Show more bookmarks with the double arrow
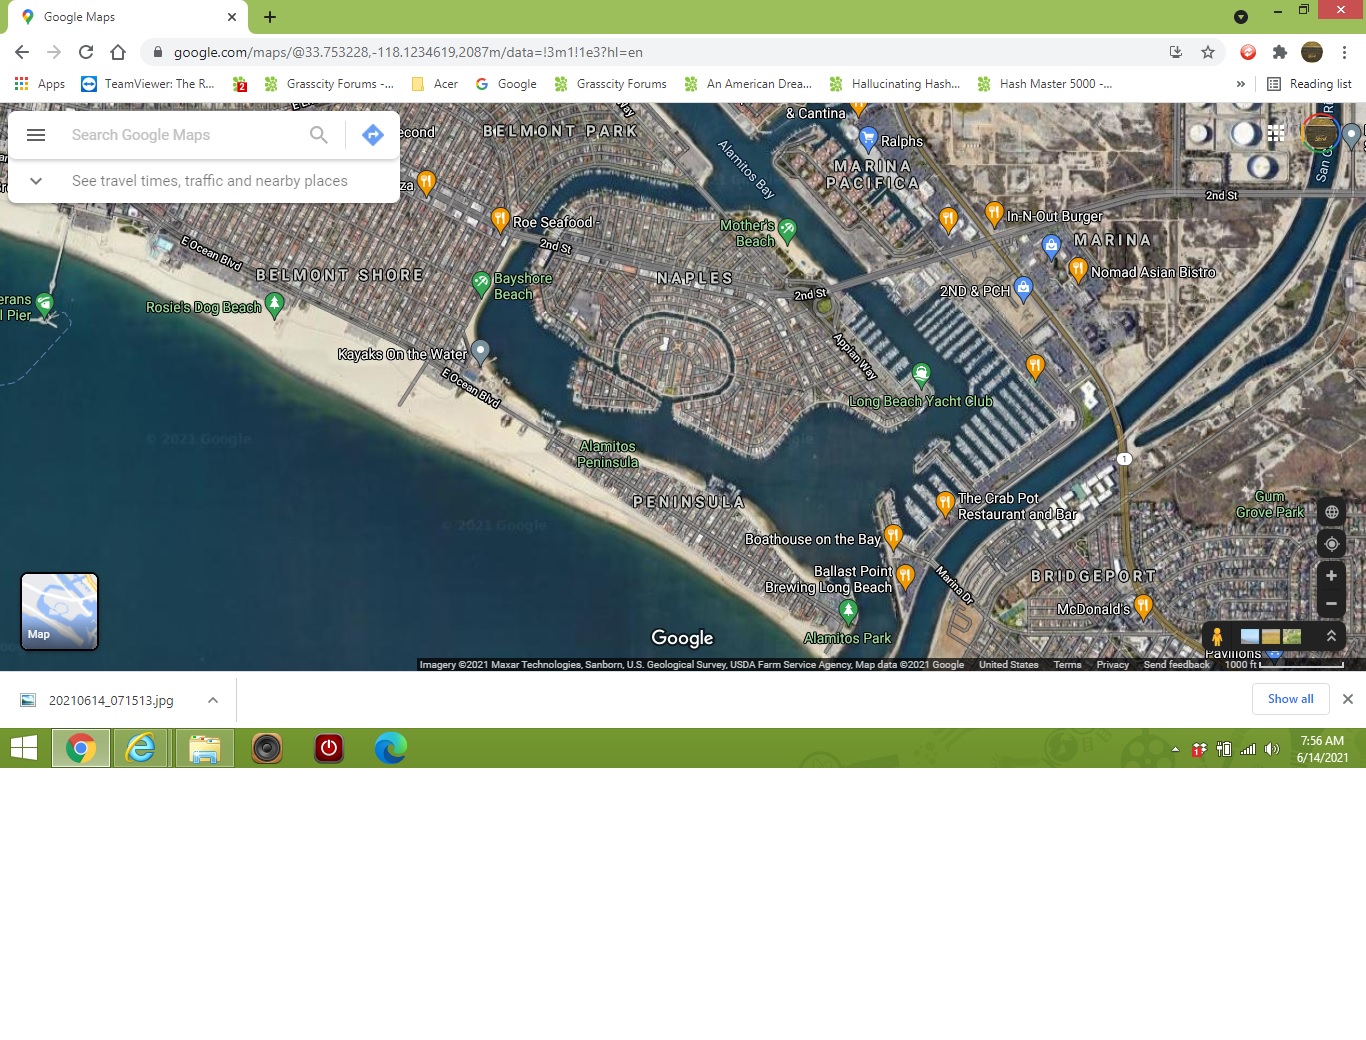The height and width of the screenshot is (1040, 1366). point(1241,84)
